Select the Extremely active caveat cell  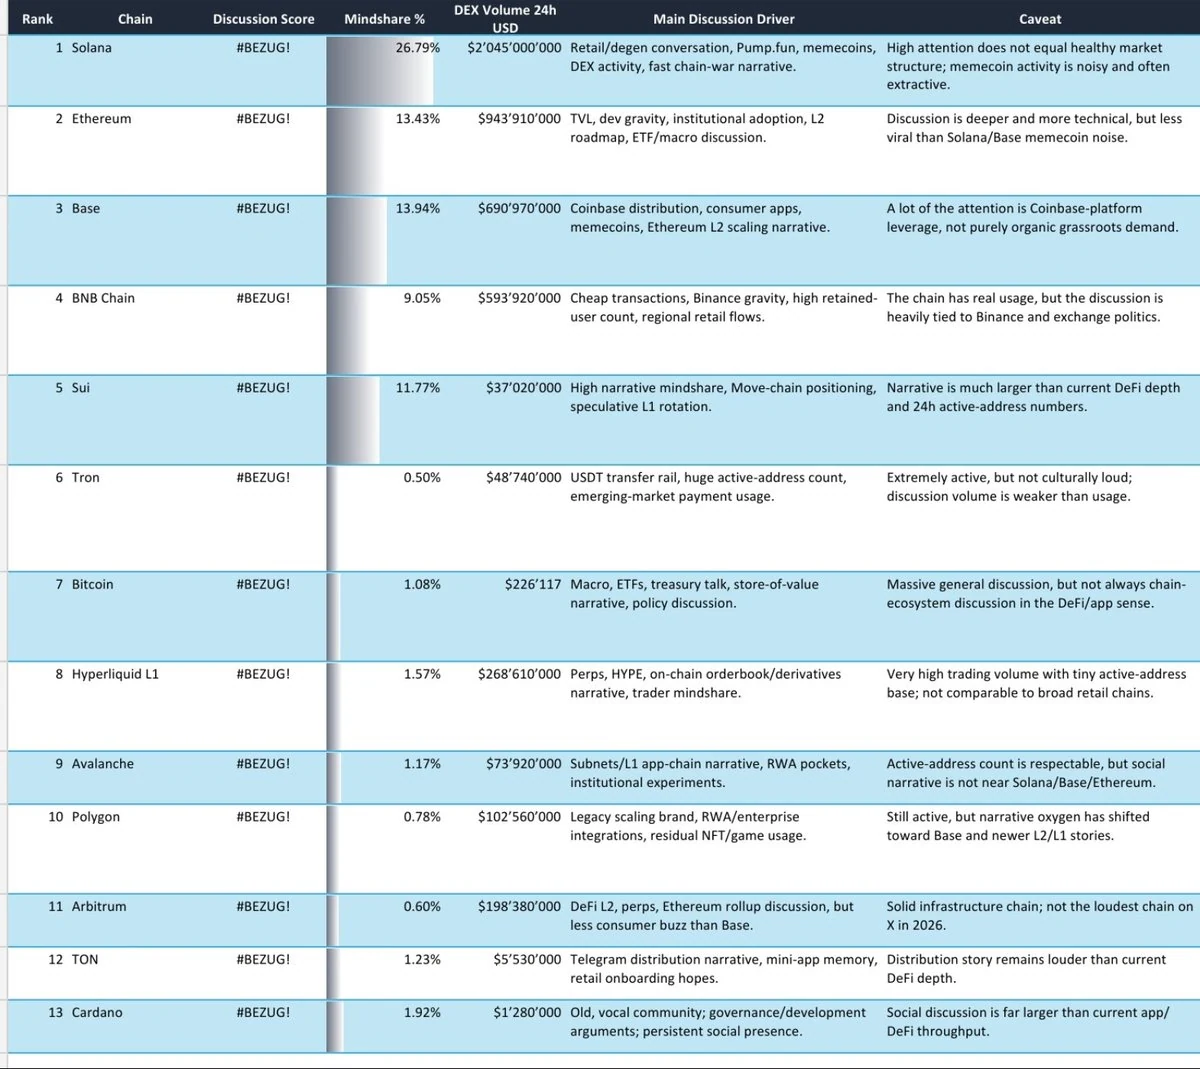[x=1010, y=487]
